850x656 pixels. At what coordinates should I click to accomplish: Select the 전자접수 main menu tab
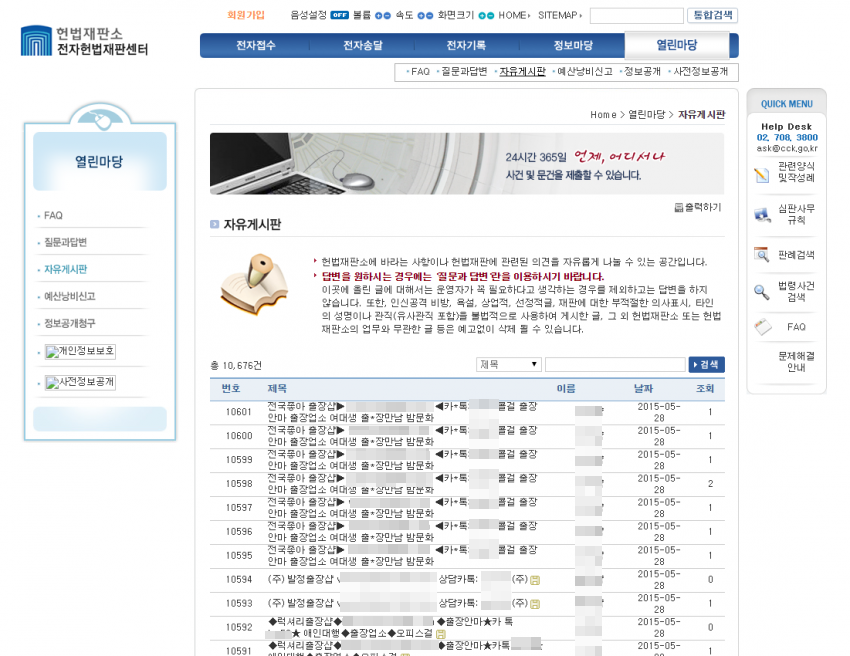[255, 46]
